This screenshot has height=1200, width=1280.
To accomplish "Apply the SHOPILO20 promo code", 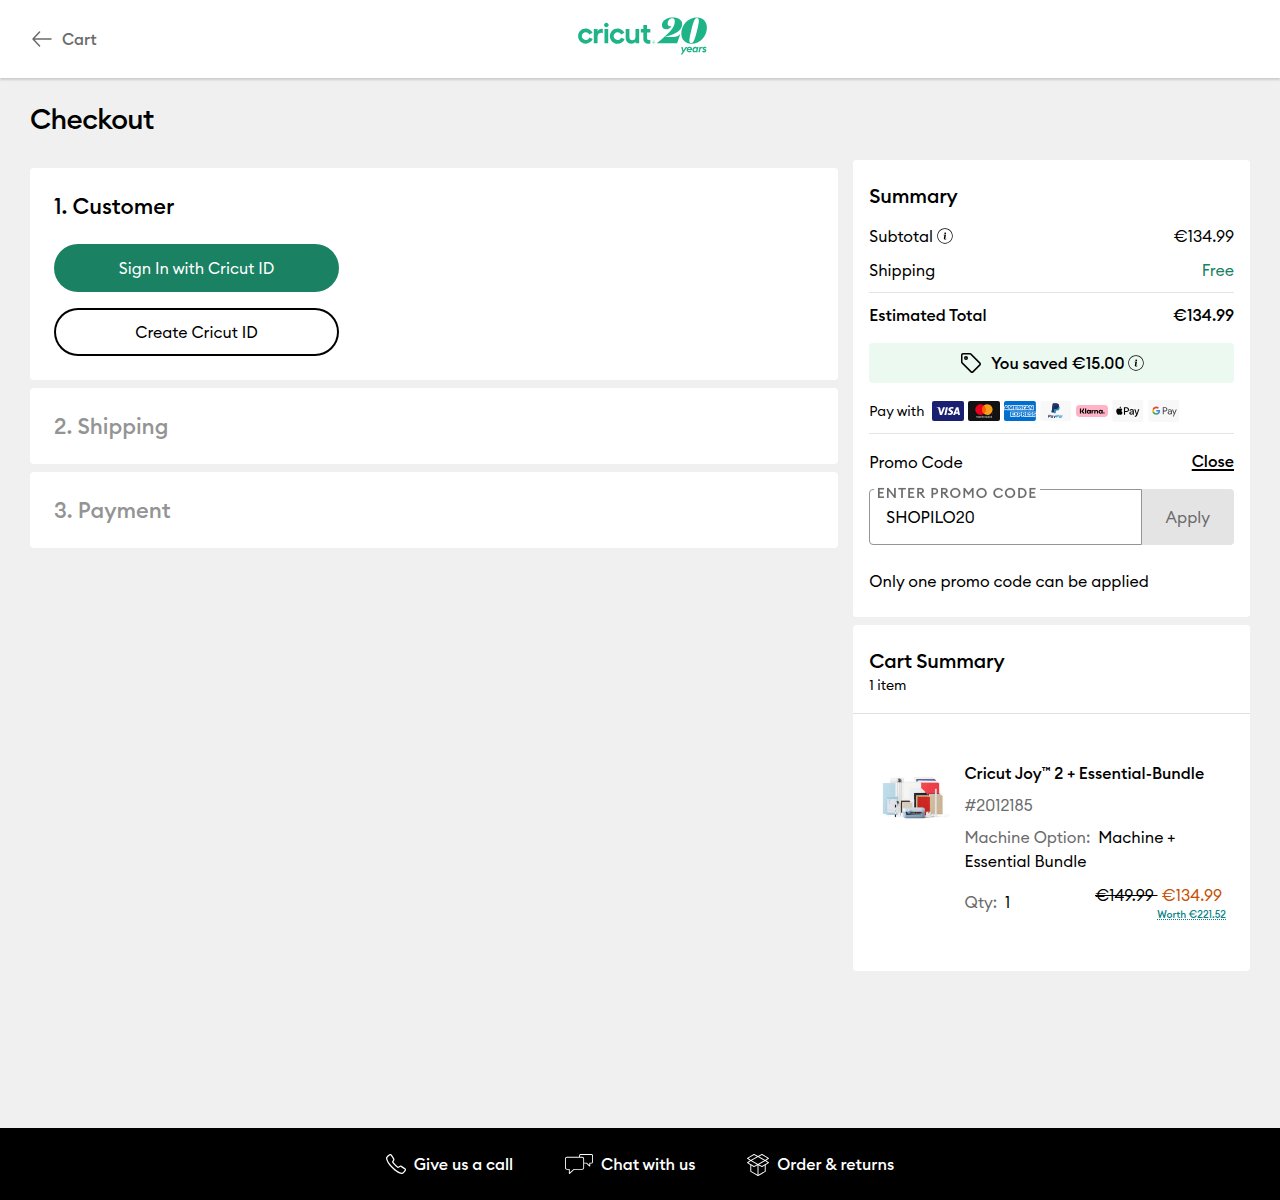I will tap(1187, 517).
